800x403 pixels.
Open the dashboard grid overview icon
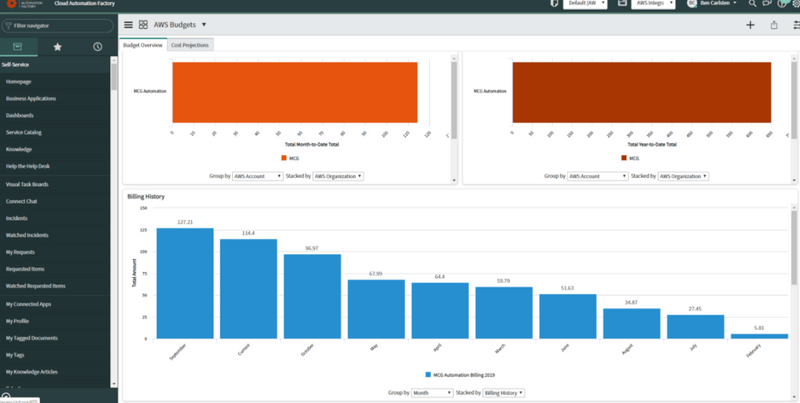[143, 25]
